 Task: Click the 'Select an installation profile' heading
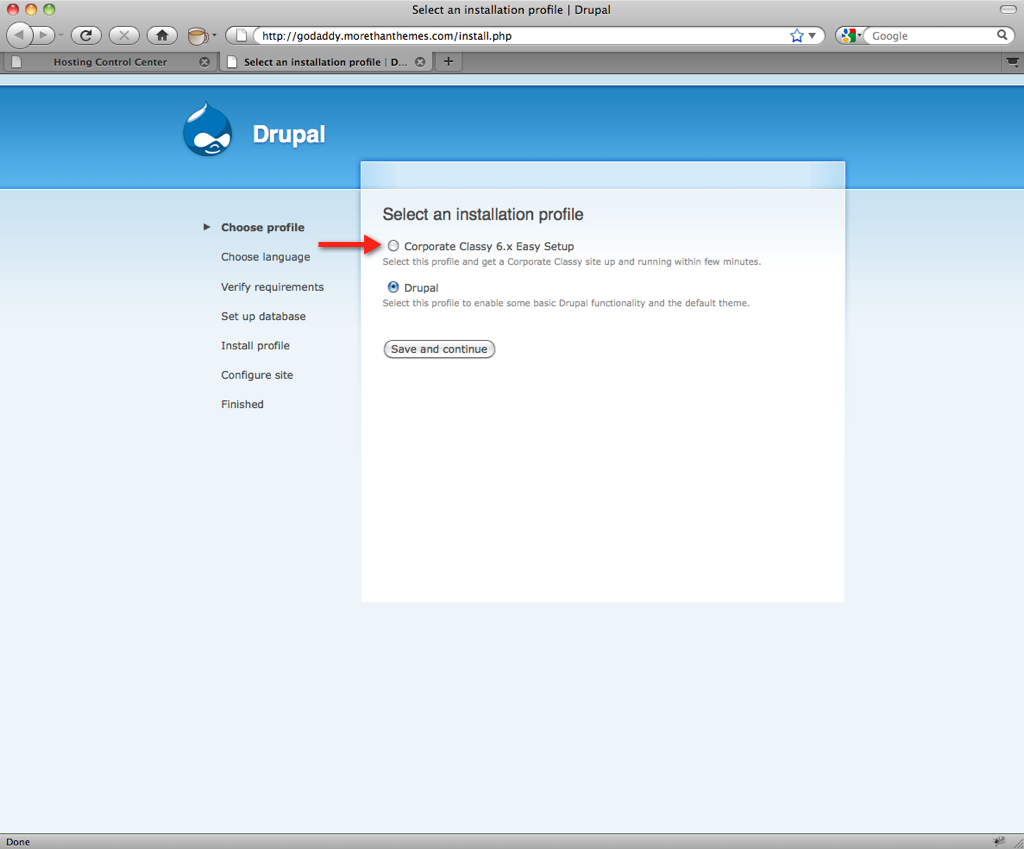[x=483, y=214]
